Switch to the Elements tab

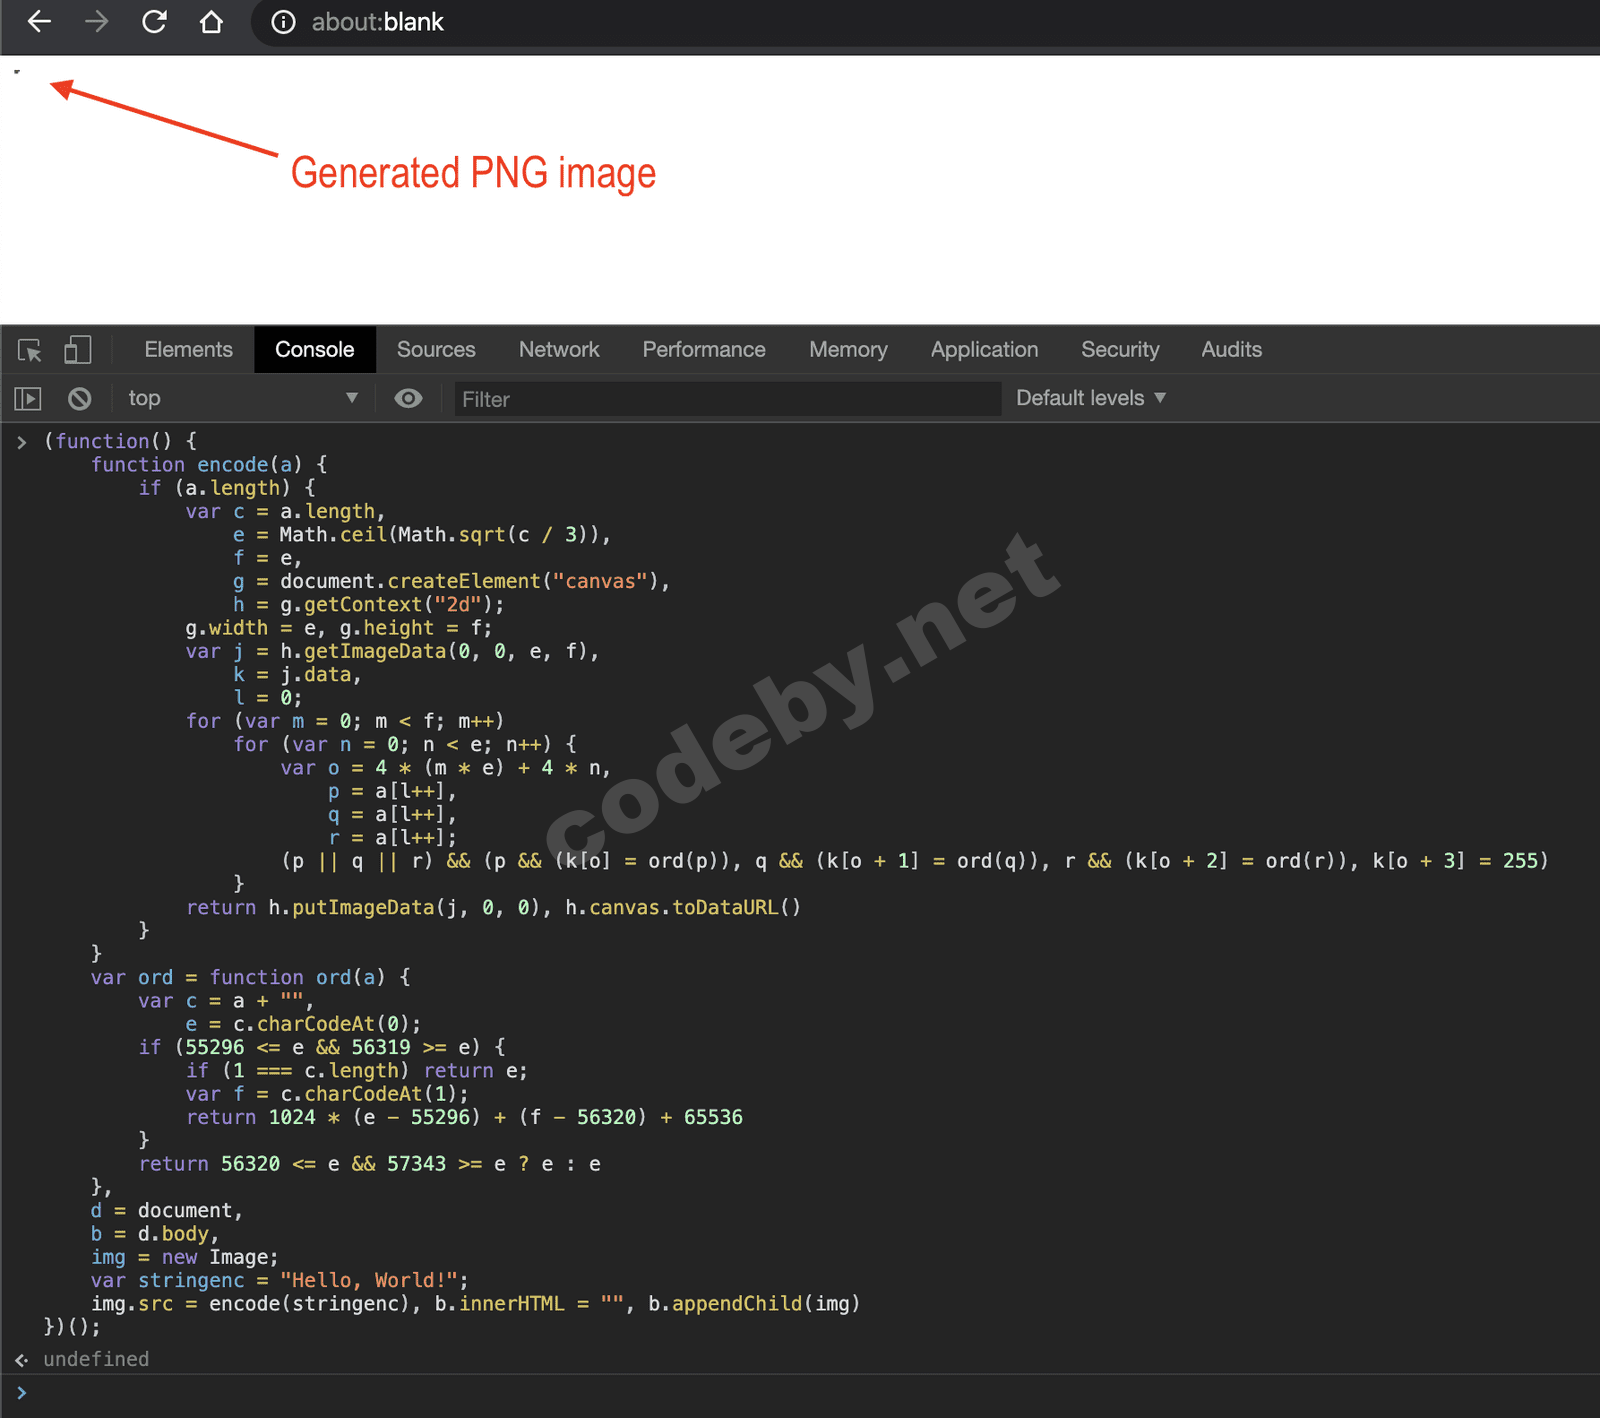(x=188, y=349)
